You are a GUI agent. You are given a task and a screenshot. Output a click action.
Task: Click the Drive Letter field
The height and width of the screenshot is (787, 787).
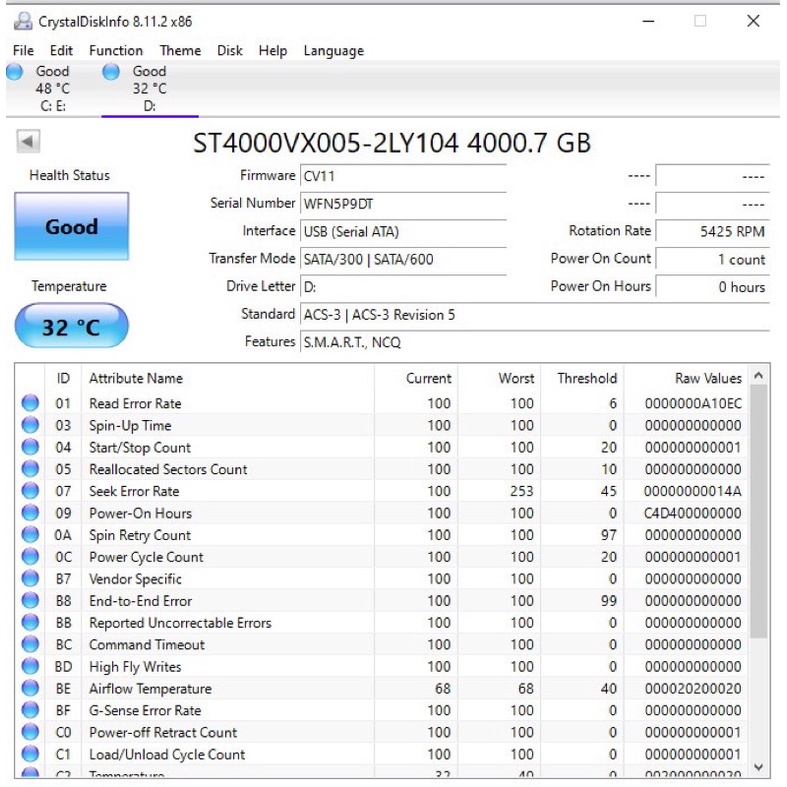point(403,287)
